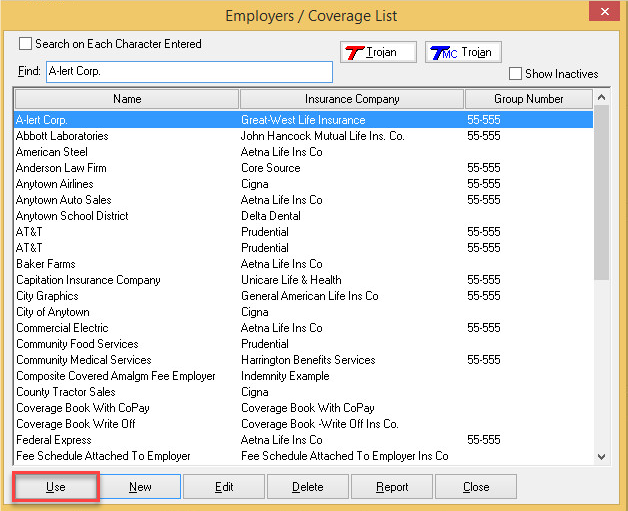Select the Abbott Laboratories row
The width and height of the screenshot is (628, 511).
304,136
